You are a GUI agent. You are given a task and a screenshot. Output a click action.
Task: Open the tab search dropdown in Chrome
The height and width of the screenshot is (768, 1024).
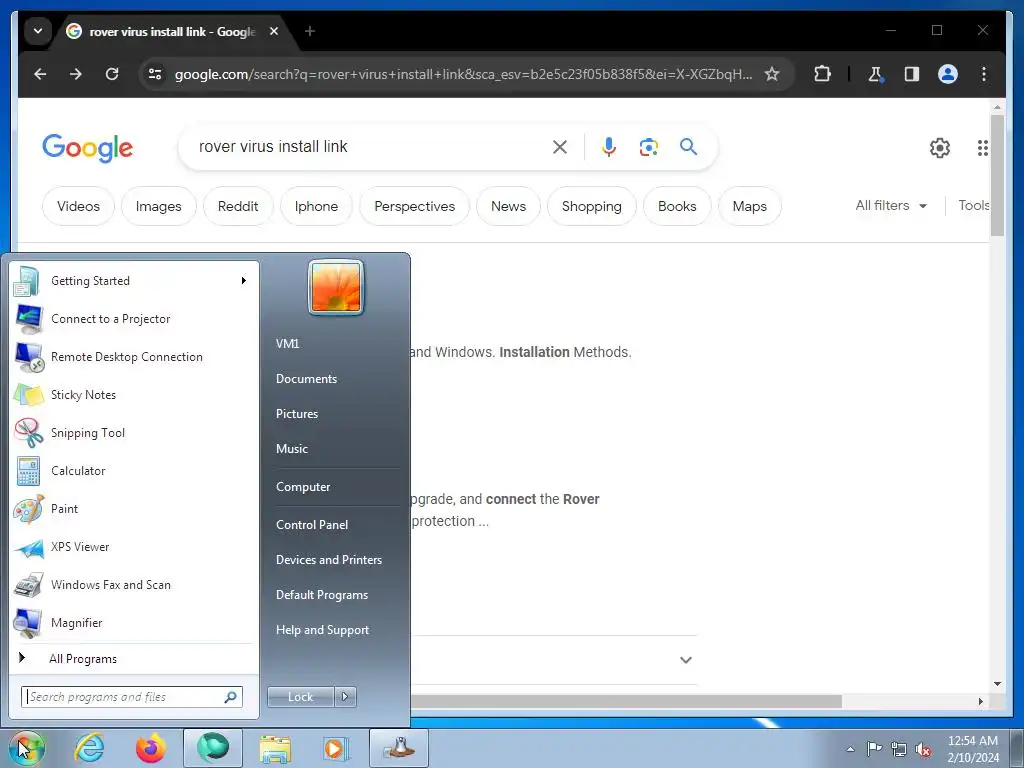[38, 31]
